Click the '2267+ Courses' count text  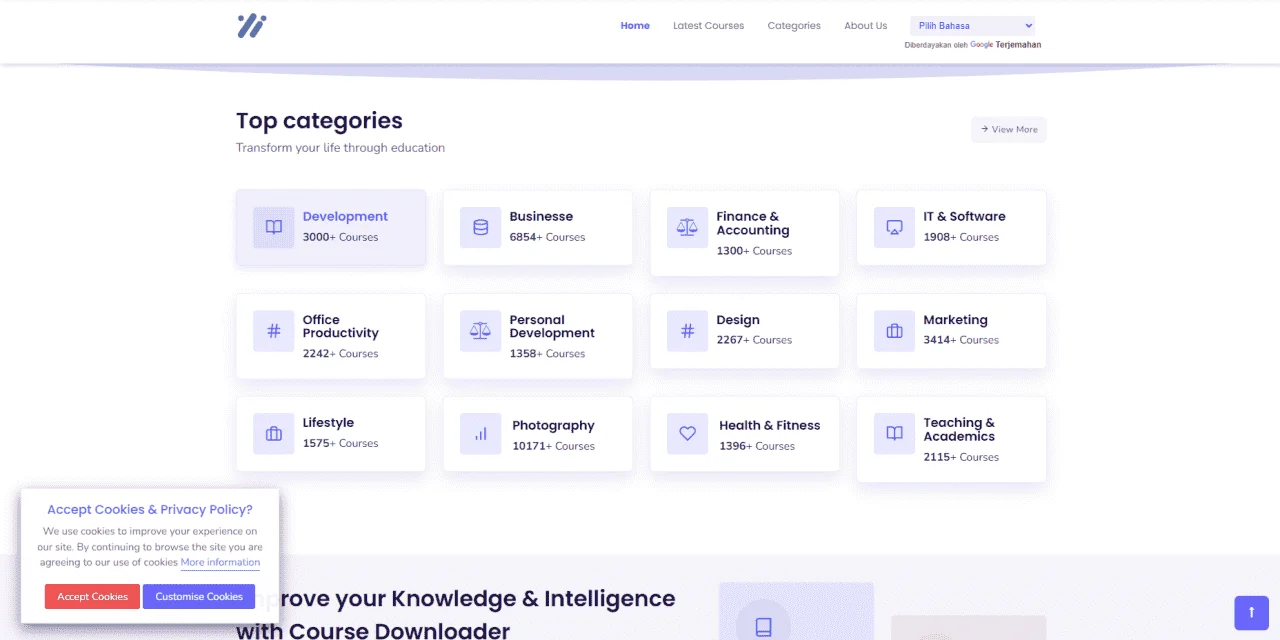point(754,341)
